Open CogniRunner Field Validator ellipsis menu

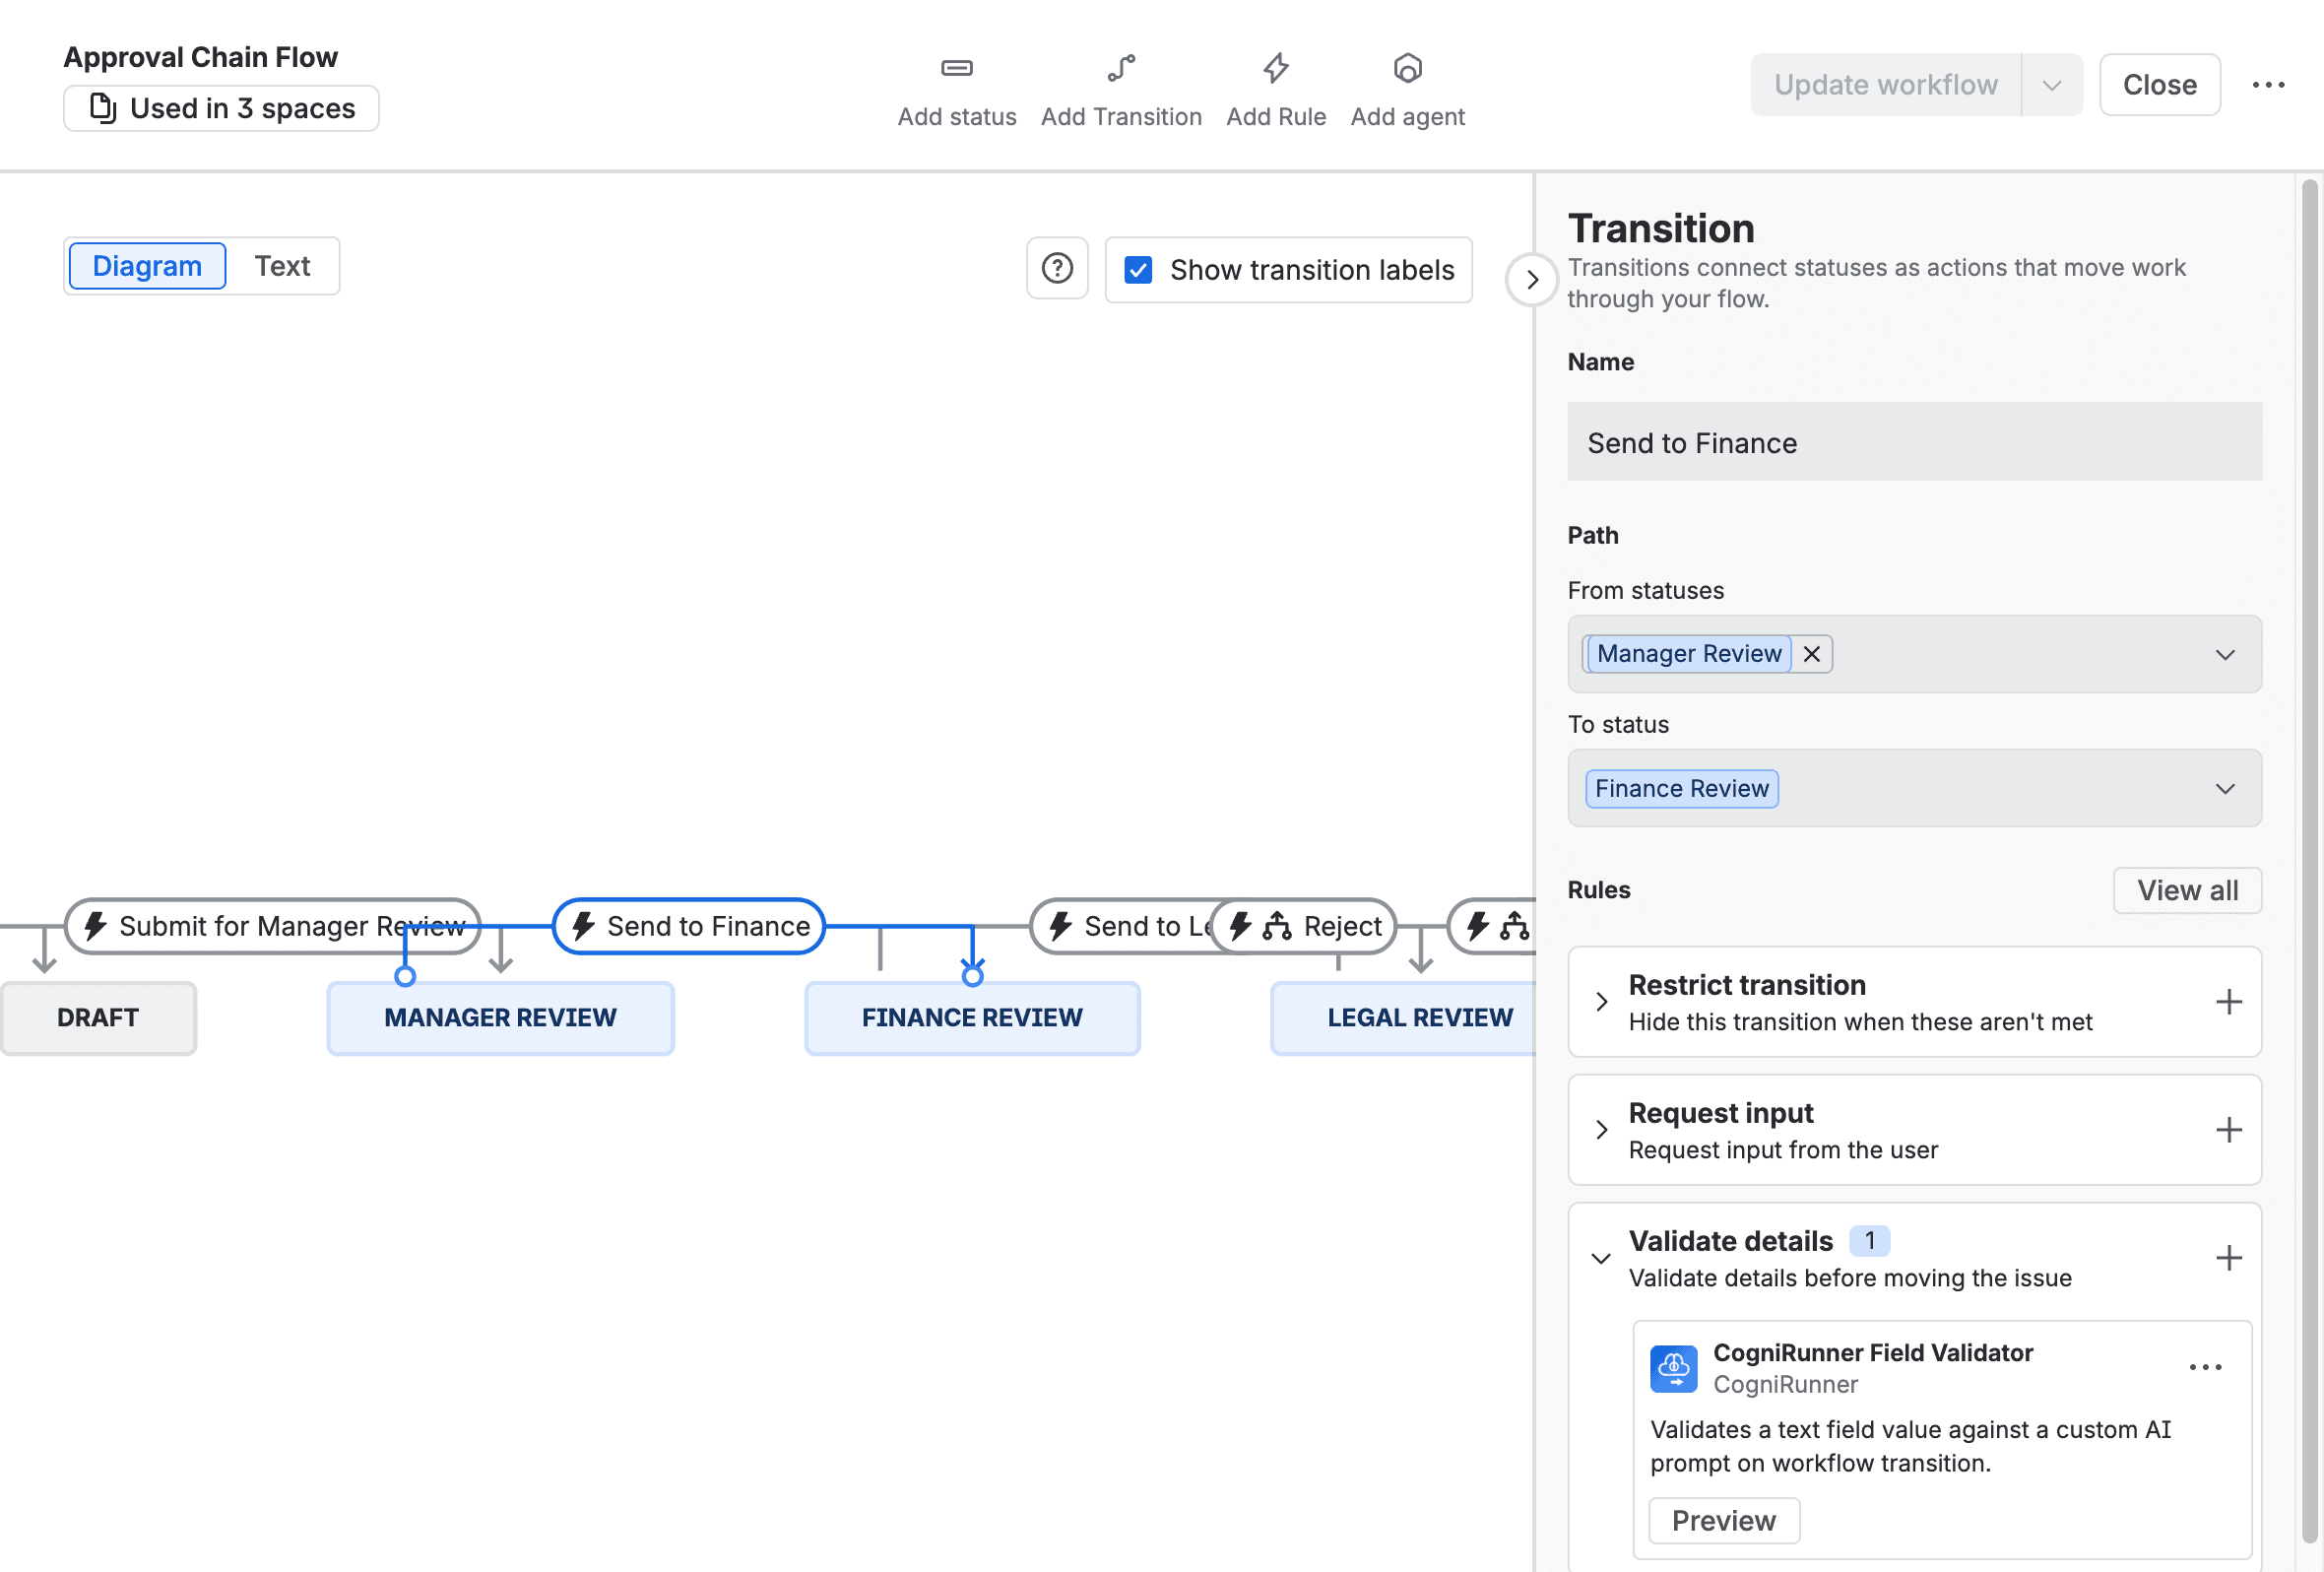click(x=2204, y=1367)
